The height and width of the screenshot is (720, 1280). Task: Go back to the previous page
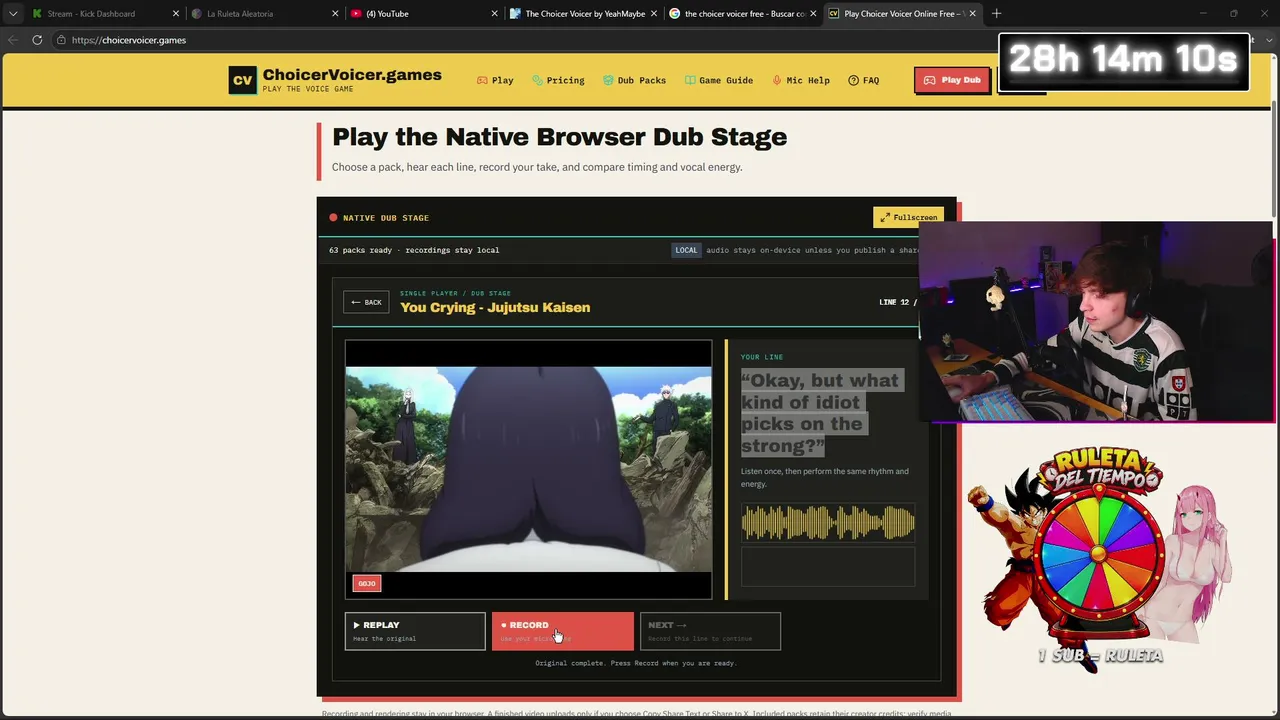coord(13,40)
